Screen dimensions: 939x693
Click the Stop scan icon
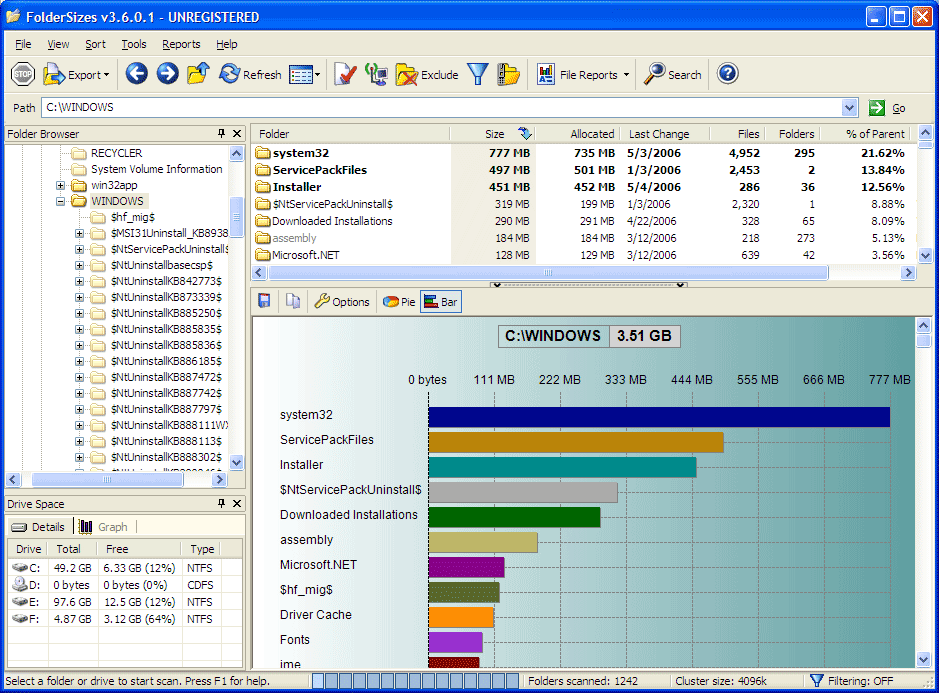[x=23, y=74]
